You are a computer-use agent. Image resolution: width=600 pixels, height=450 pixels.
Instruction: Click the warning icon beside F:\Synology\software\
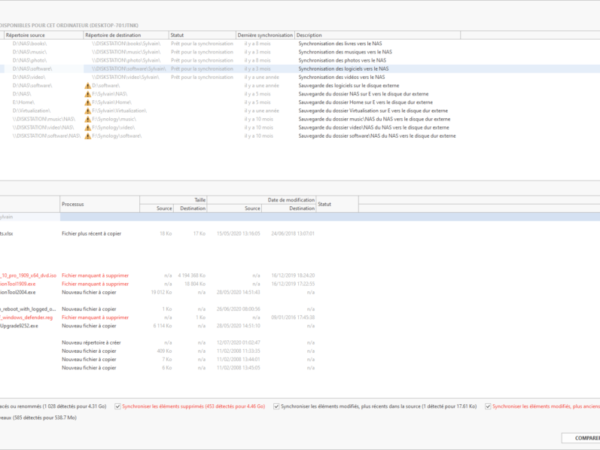point(88,135)
